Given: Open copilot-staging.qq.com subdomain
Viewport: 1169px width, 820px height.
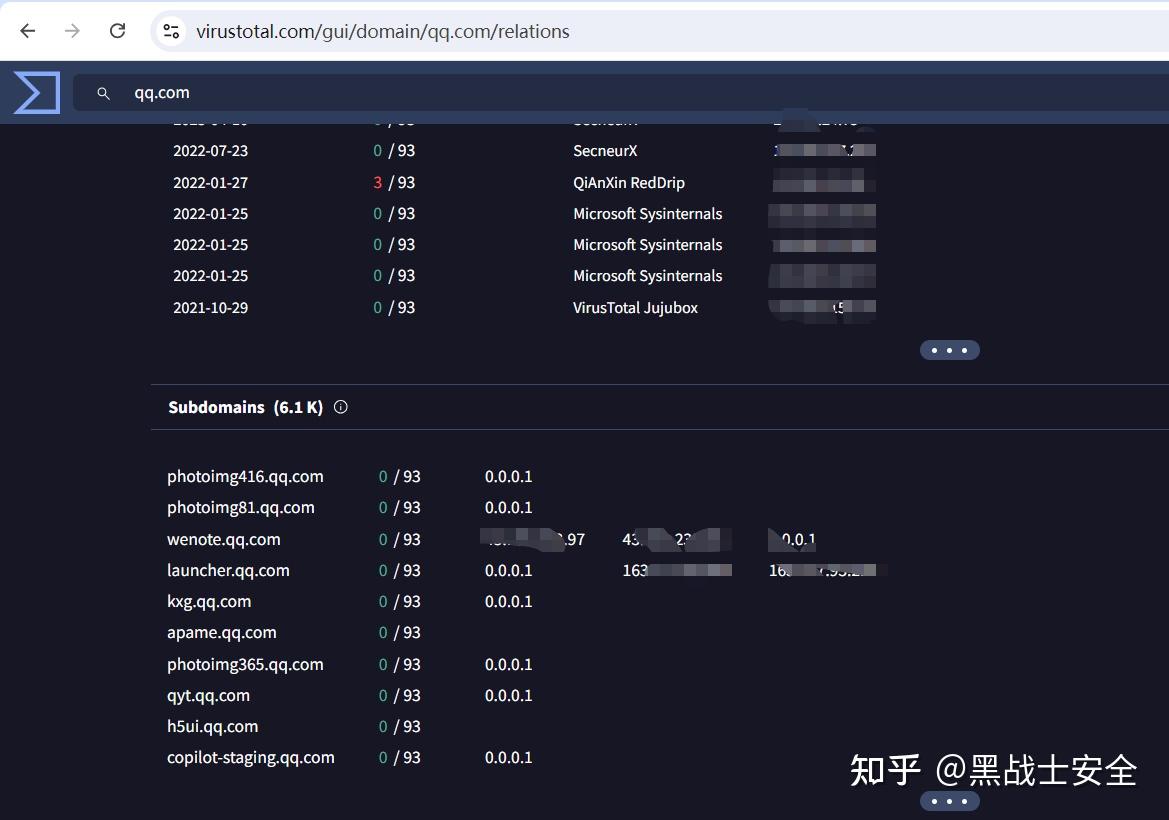Looking at the screenshot, I should [x=250, y=758].
